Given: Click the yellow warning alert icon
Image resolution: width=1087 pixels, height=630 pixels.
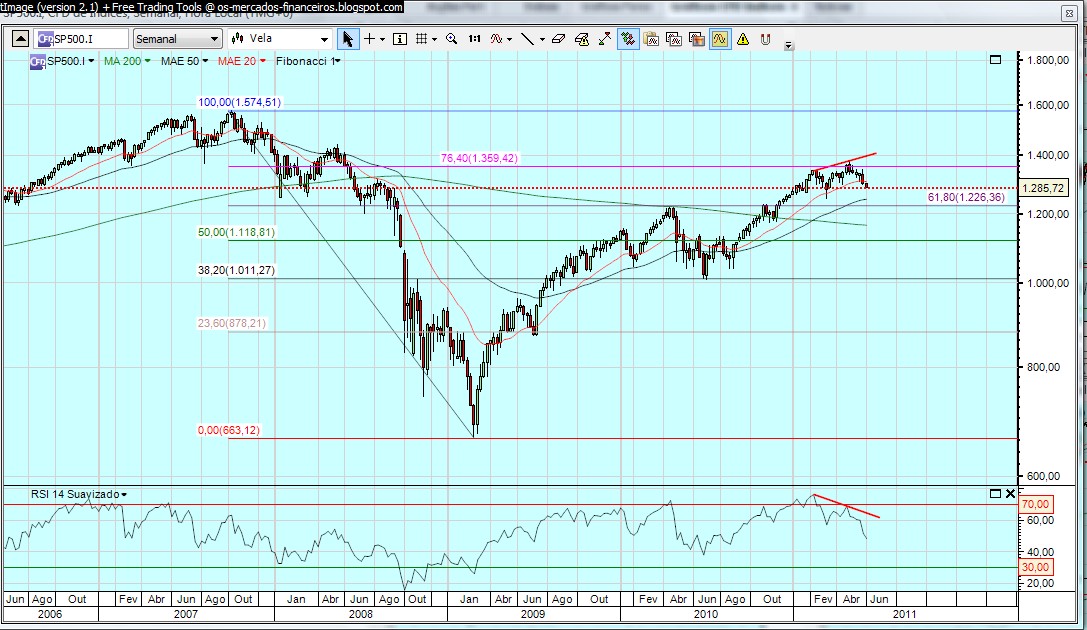Looking at the screenshot, I should pyautogui.click(x=742, y=39).
